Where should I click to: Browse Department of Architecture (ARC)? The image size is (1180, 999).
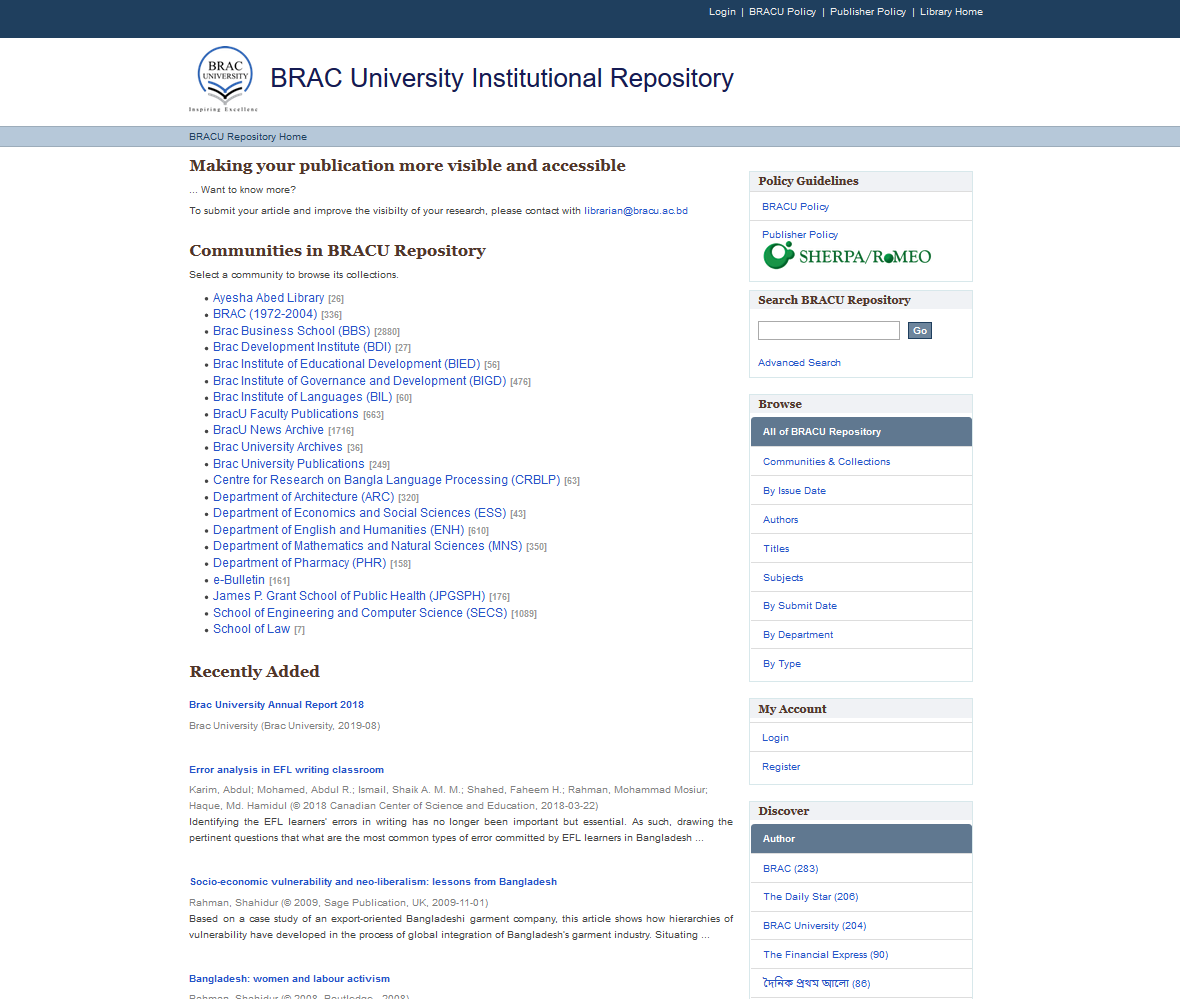(303, 497)
